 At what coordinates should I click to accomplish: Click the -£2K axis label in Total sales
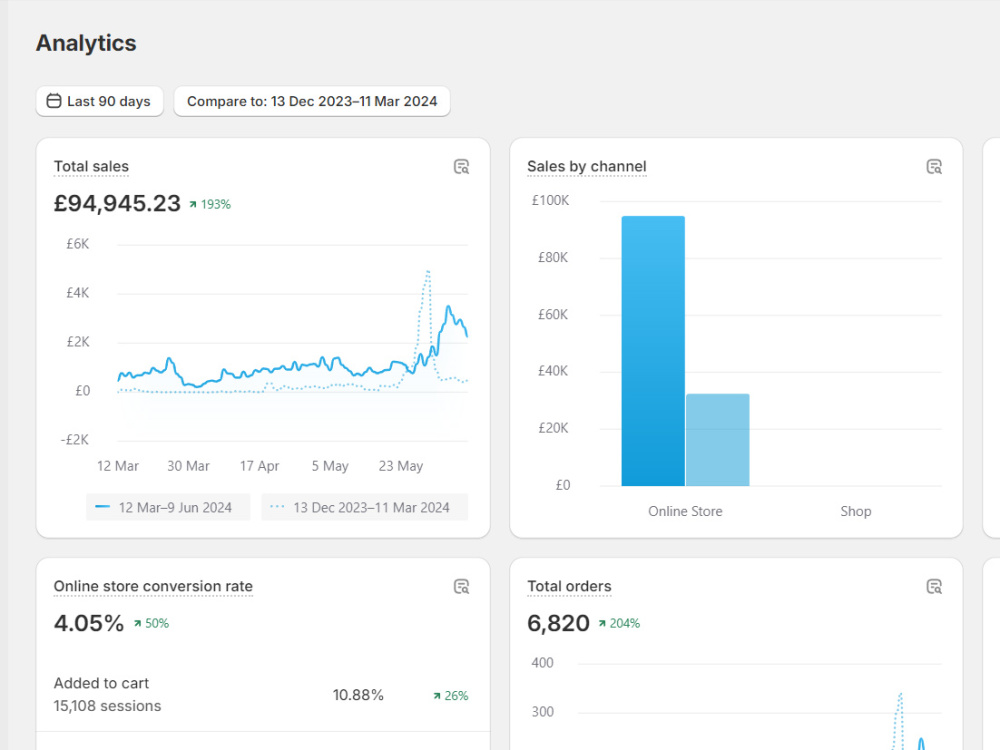(x=75, y=440)
